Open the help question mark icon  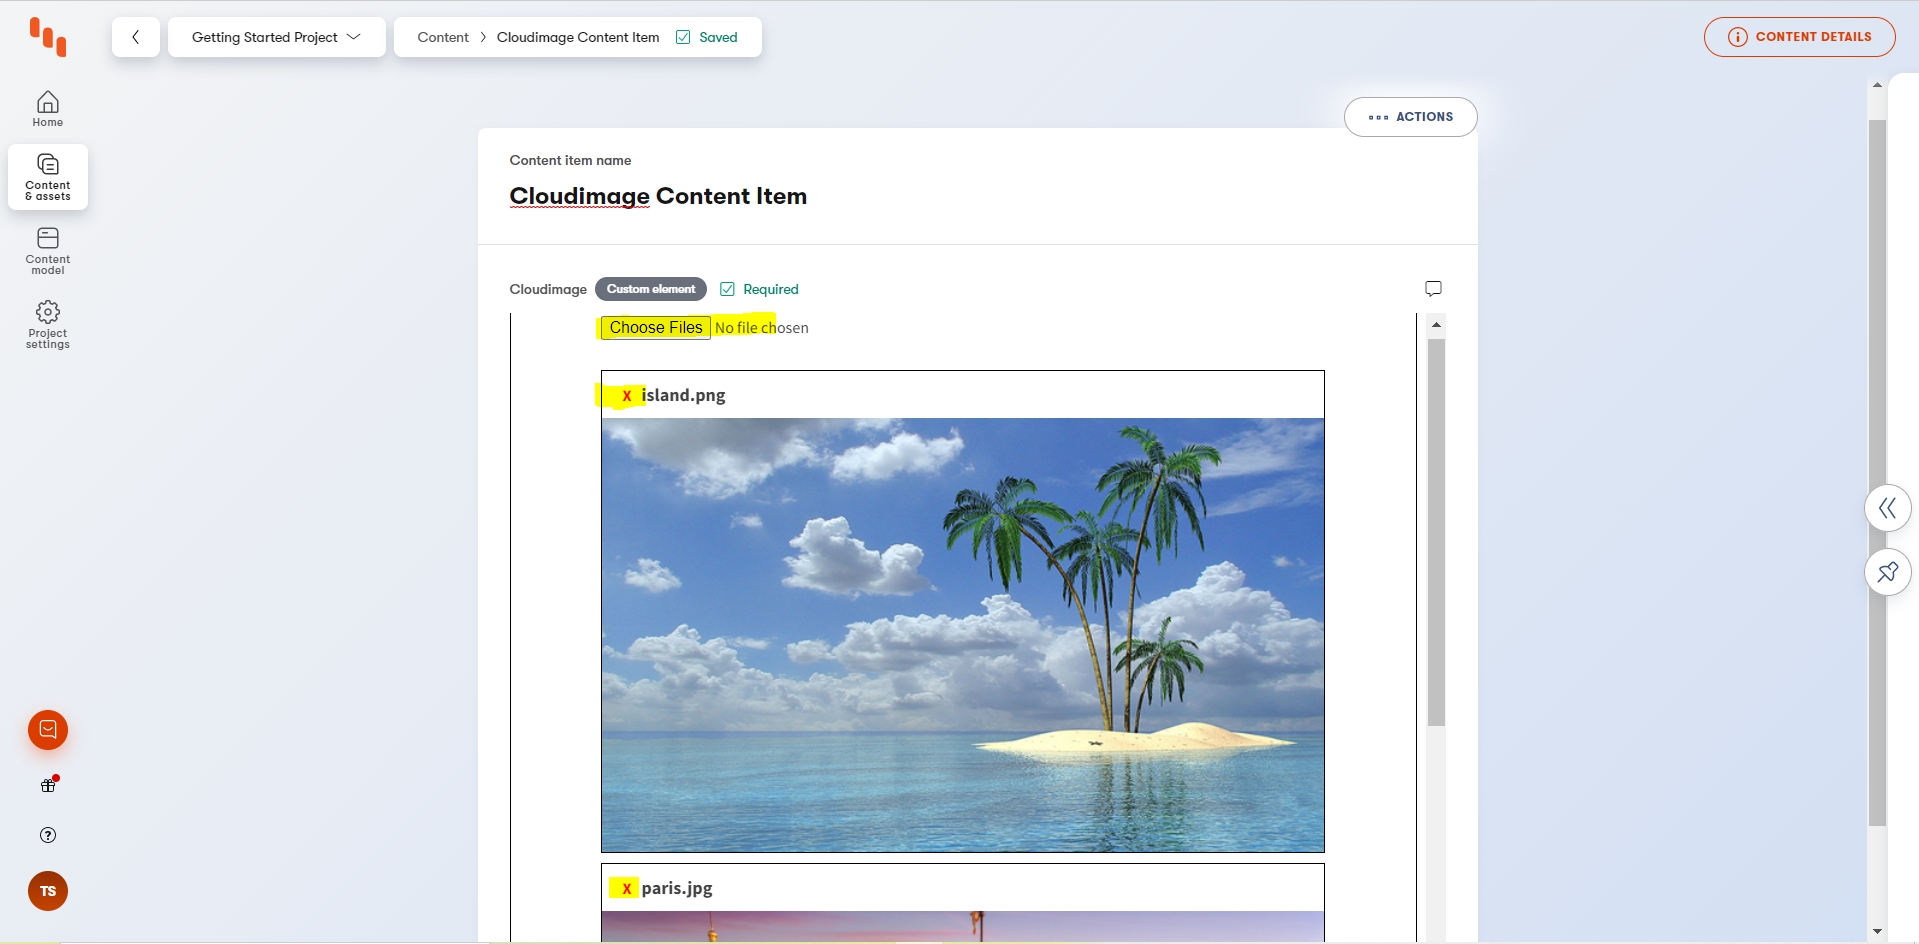pyautogui.click(x=48, y=835)
